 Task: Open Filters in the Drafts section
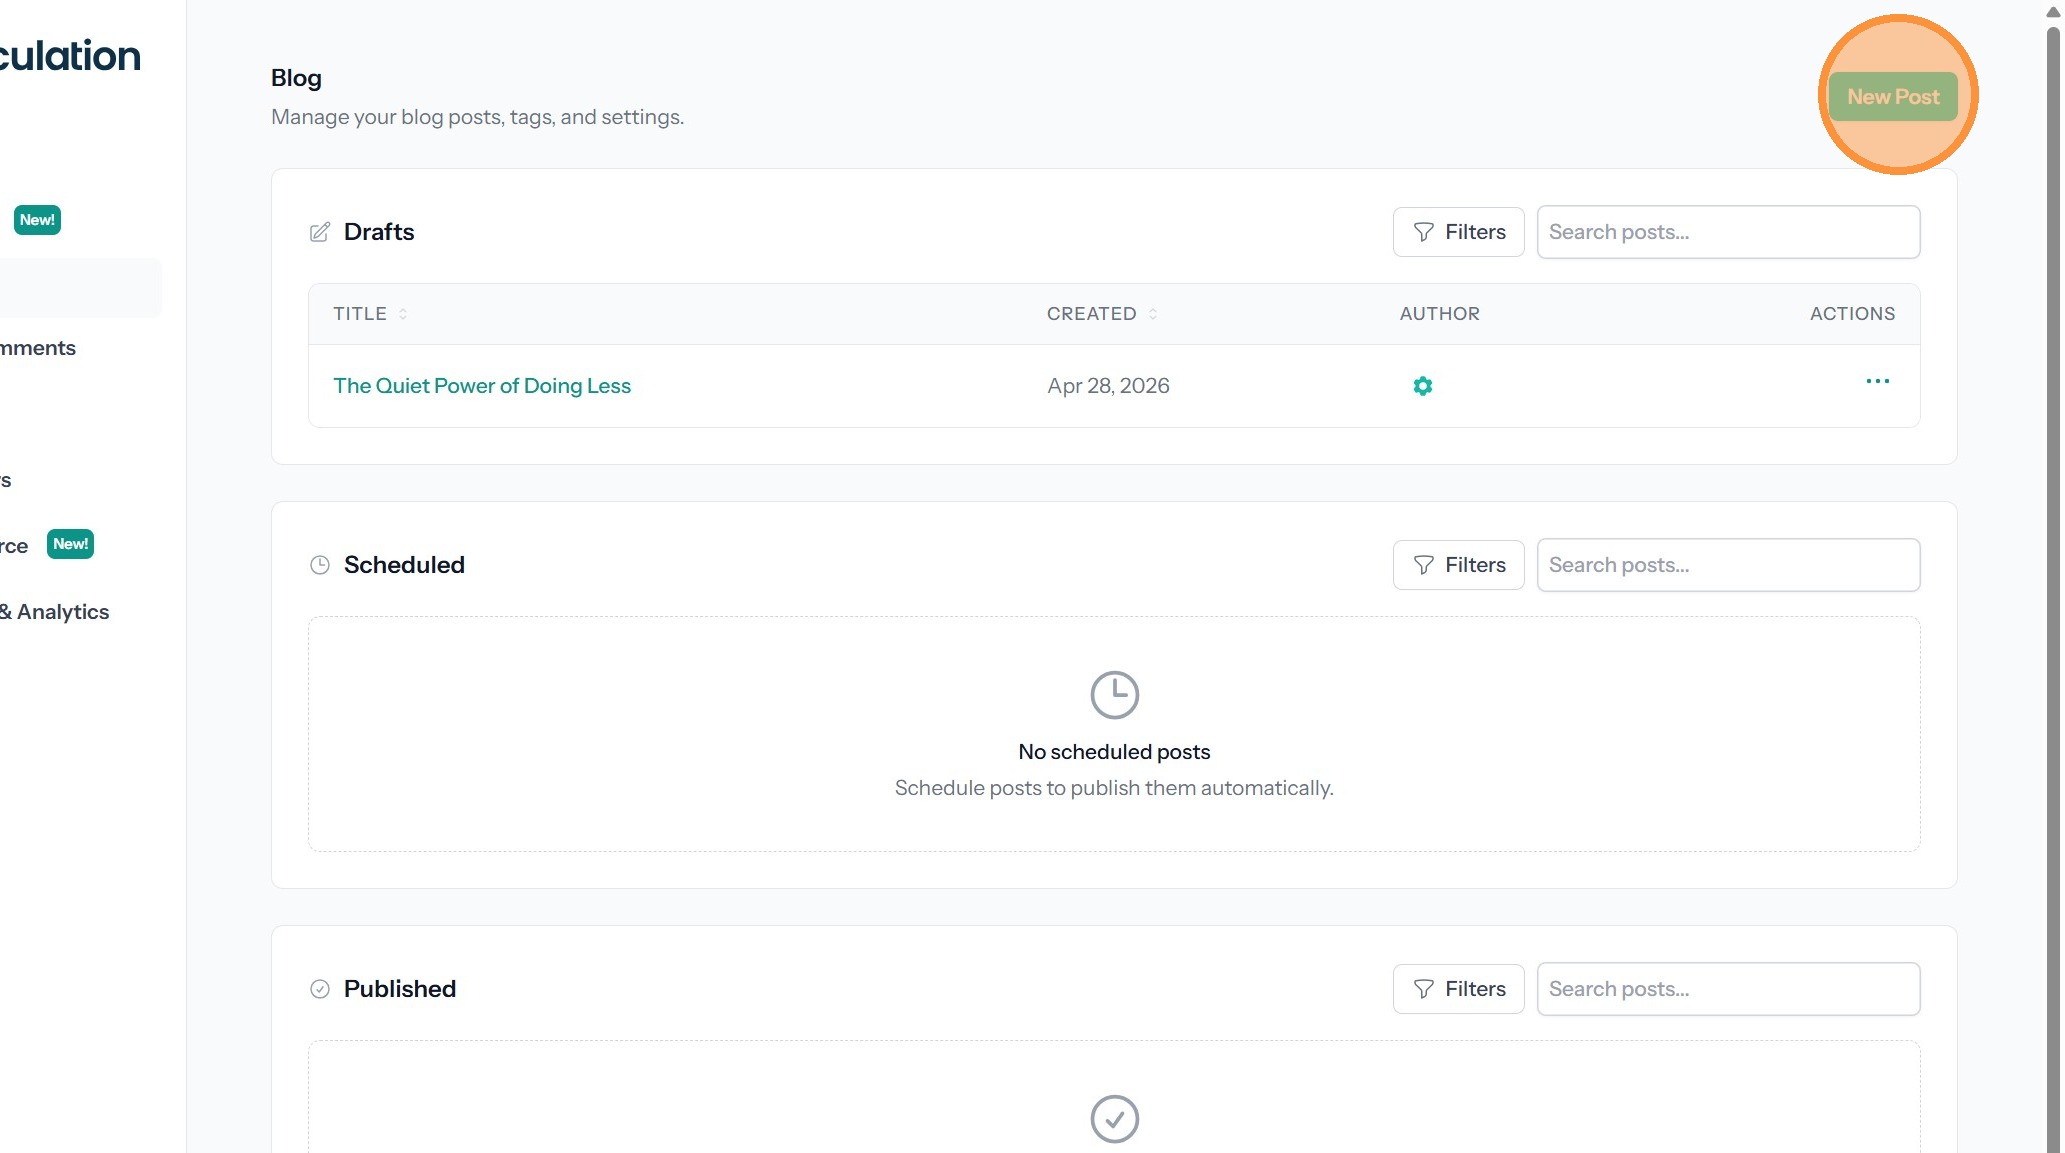pyautogui.click(x=1458, y=232)
